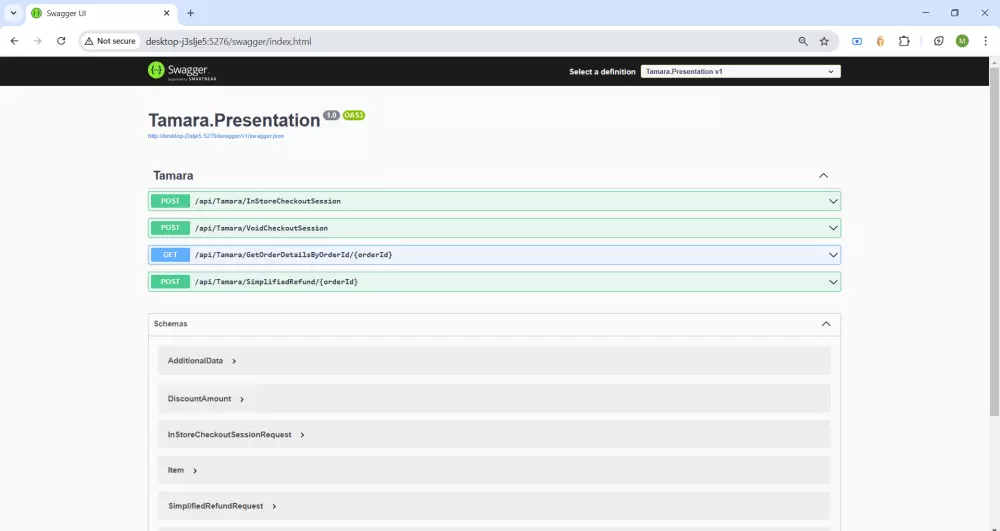
Task: Click /api/Tamara/InStoreCheckoutSession path text
Action: [268, 201]
